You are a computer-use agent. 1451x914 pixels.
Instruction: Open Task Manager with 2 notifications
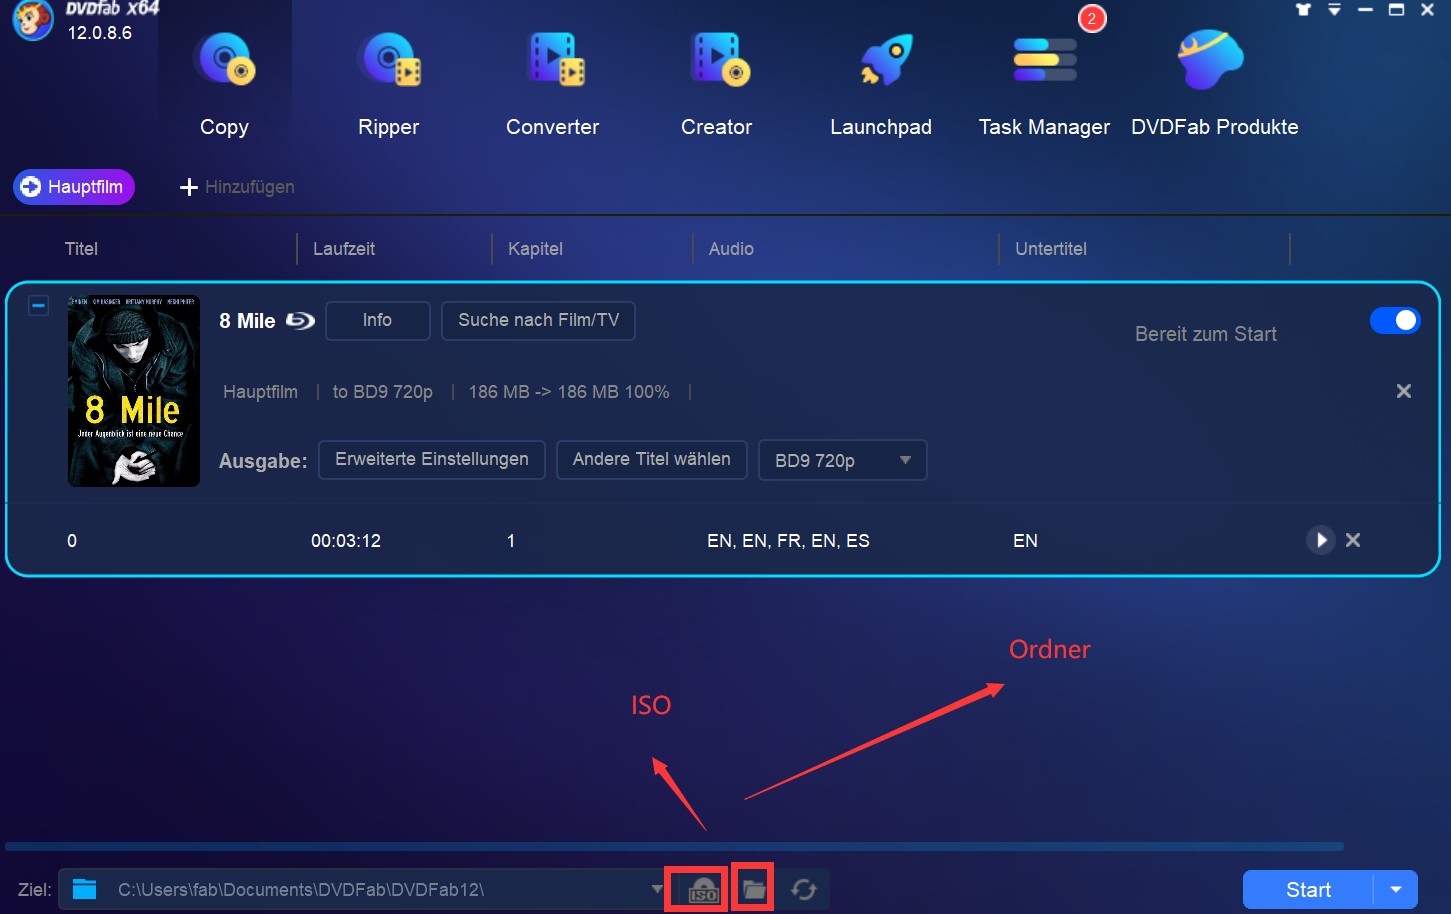pyautogui.click(x=1044, y=83)
